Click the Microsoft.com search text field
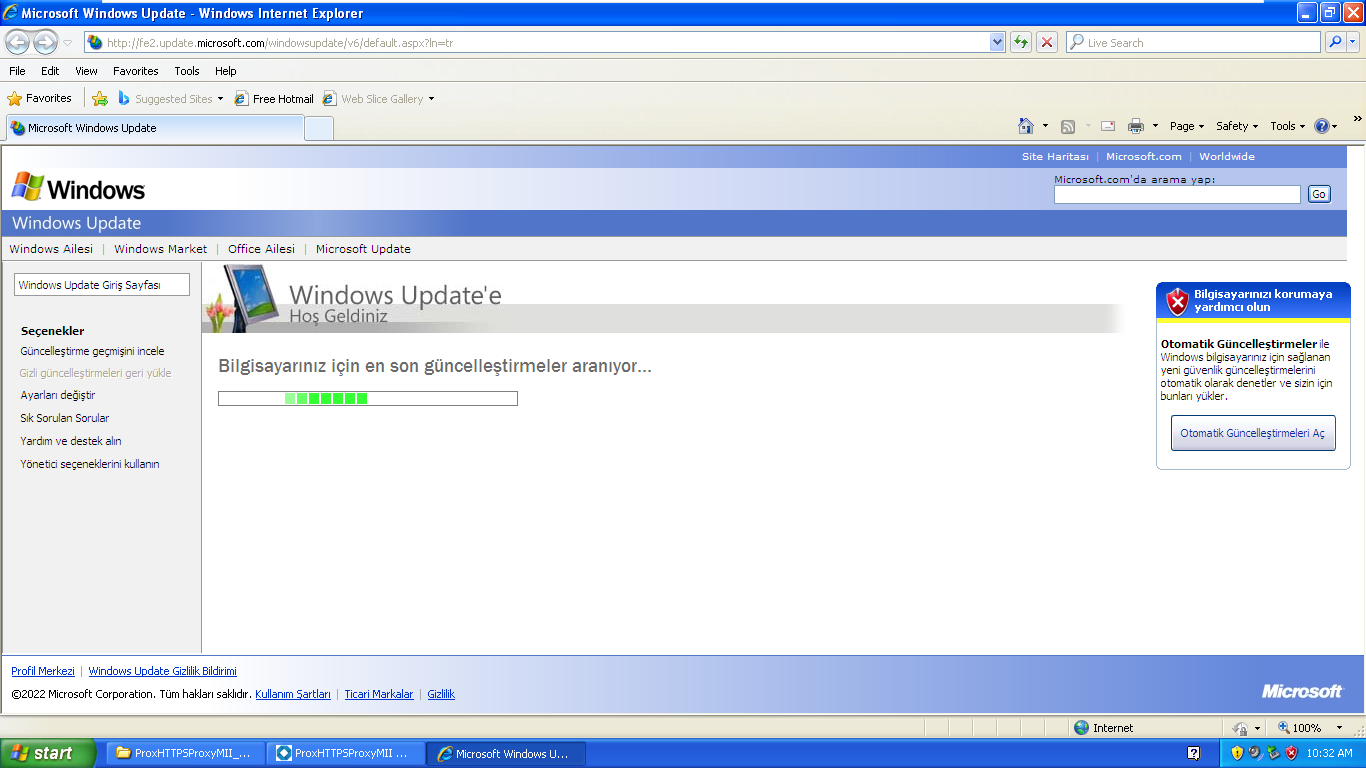 (1177, 194)
